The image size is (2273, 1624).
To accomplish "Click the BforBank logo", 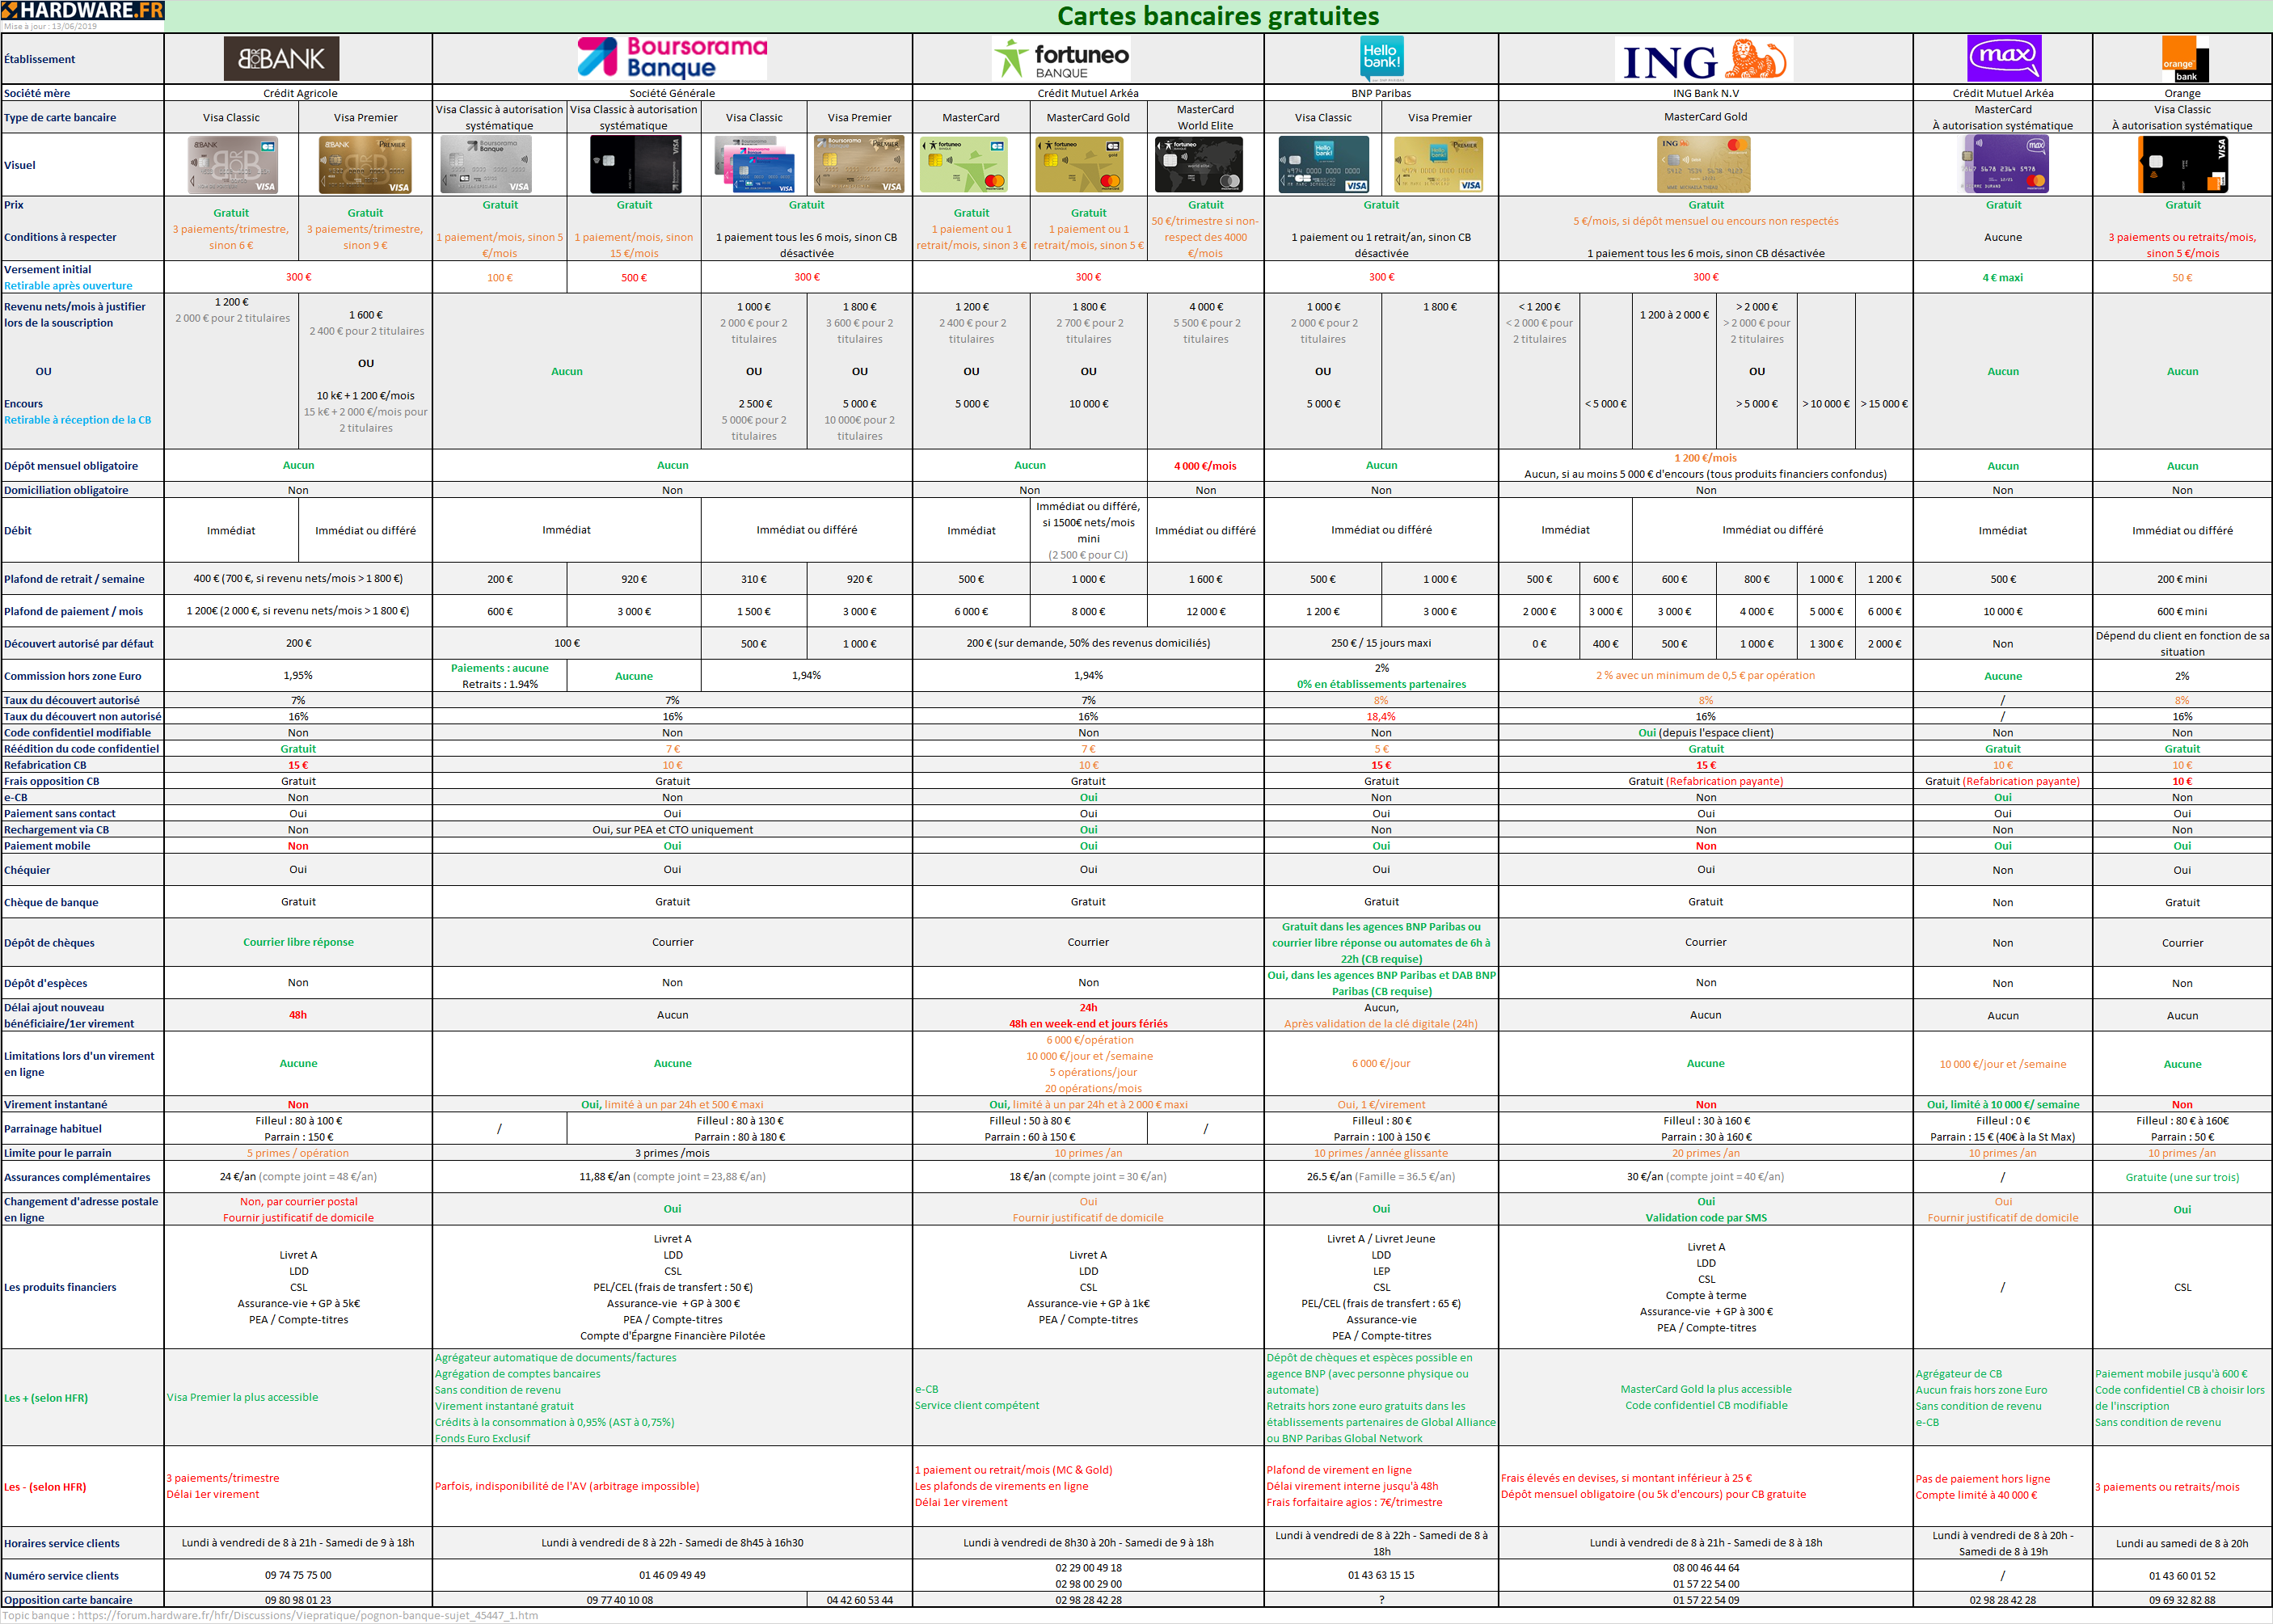I will (281, 59).
